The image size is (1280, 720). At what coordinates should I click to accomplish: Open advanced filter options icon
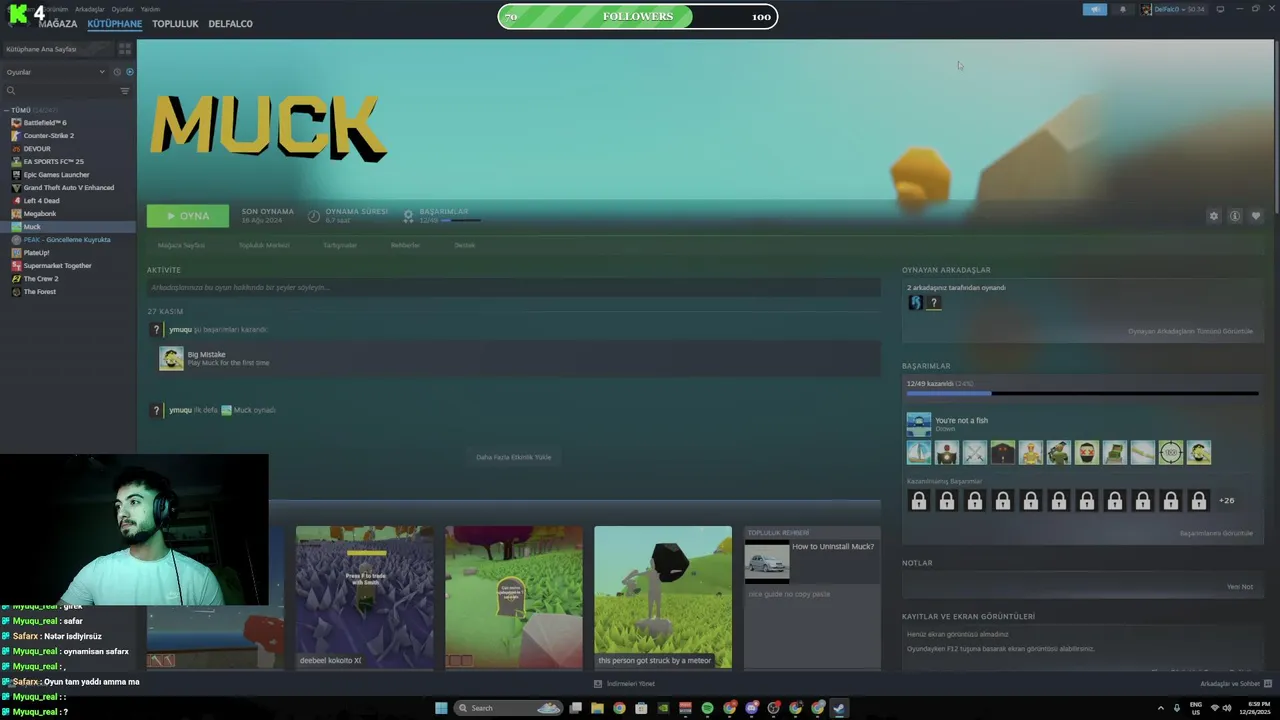pyautogui.click(x=125, y=91)
